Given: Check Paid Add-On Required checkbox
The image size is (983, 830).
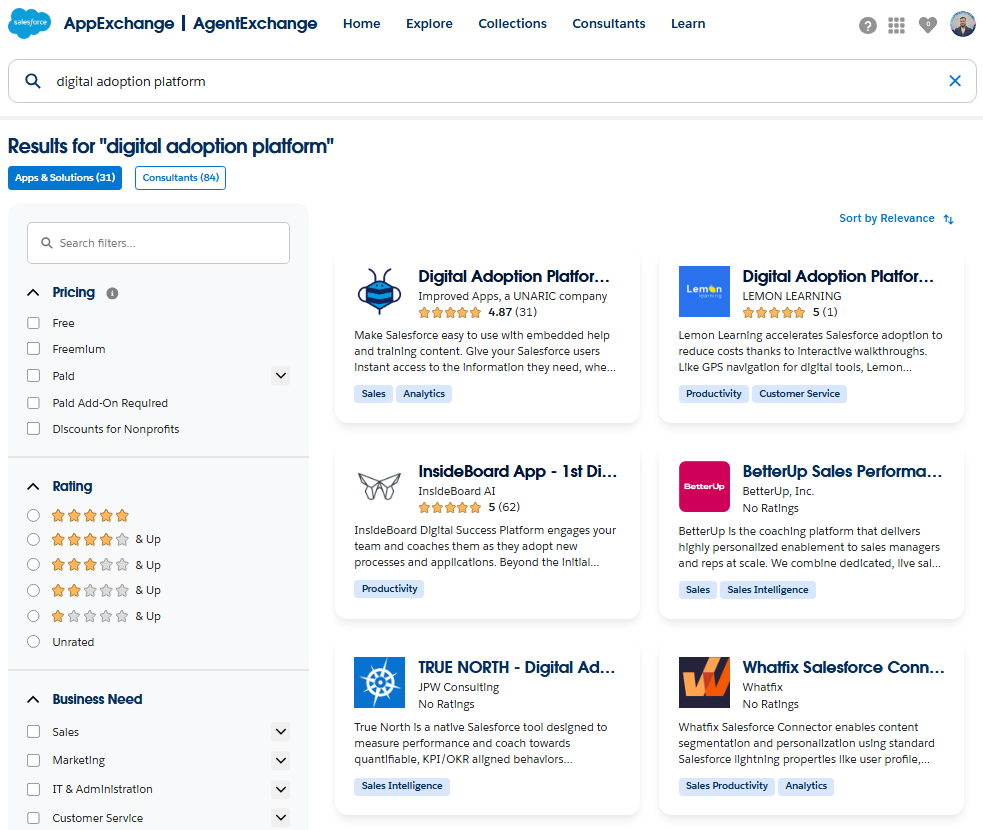Looking at the screenshot, I should tap(33, 402).
